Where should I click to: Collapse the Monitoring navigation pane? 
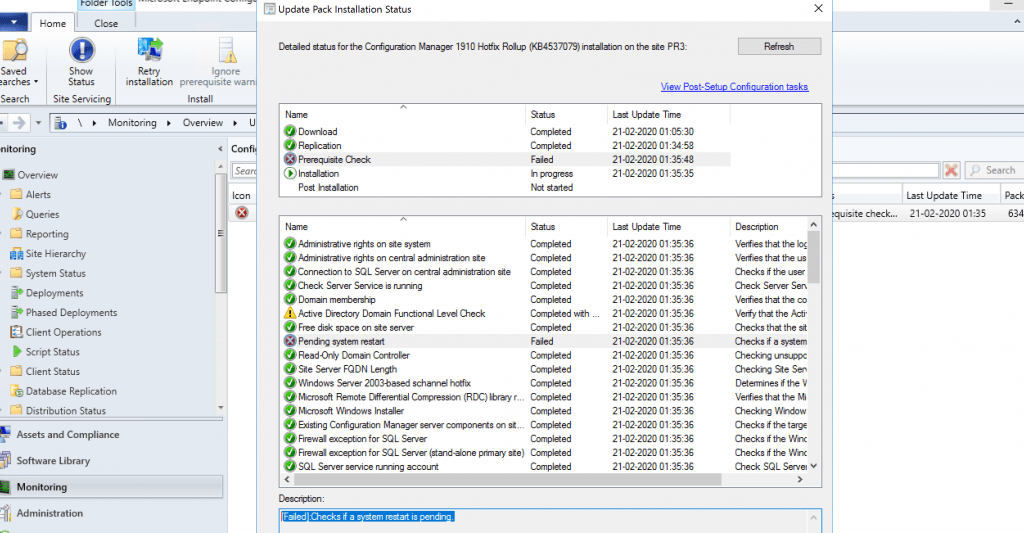click(x=220, y=149)
